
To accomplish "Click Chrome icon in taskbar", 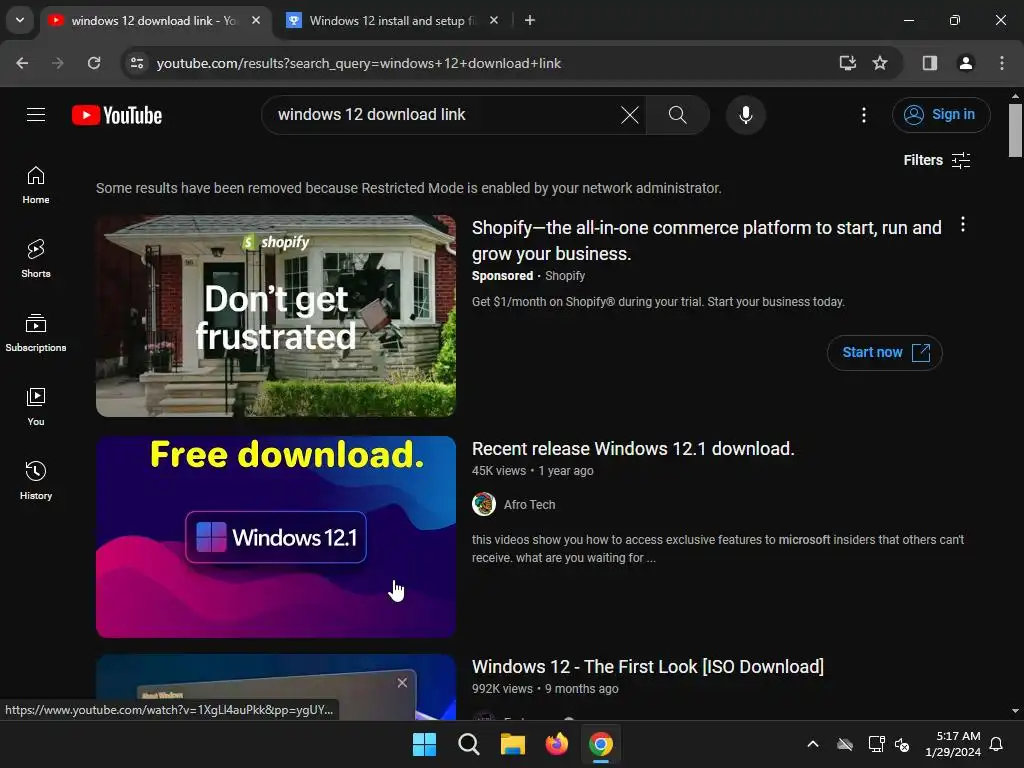I will pos(601,744).
